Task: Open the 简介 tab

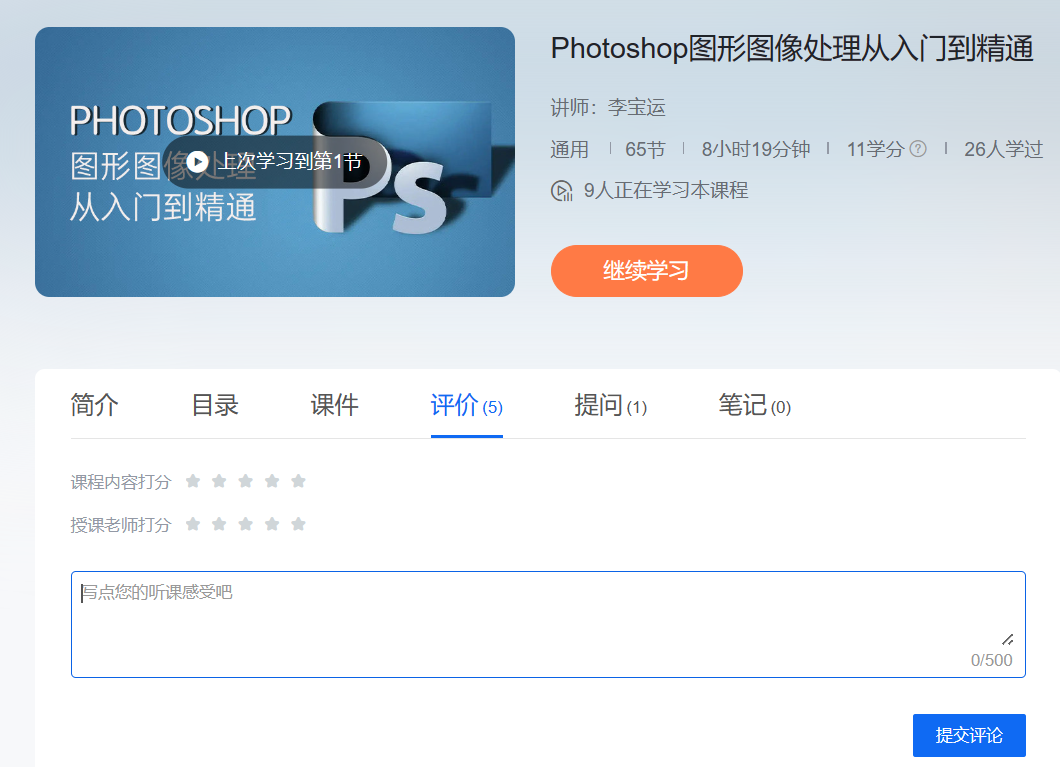Action: point(95,405)
